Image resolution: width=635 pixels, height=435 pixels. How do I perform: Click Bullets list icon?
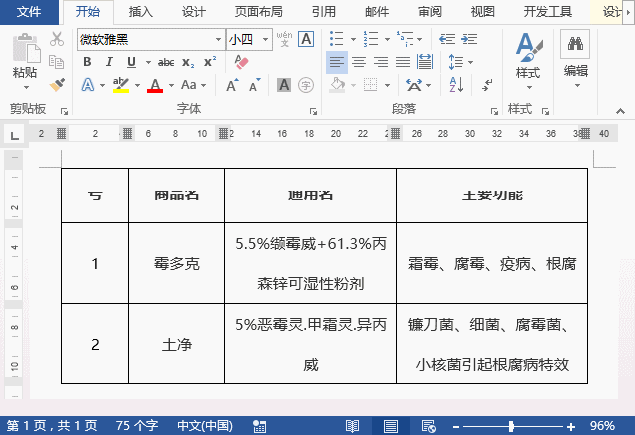(337, 39)
